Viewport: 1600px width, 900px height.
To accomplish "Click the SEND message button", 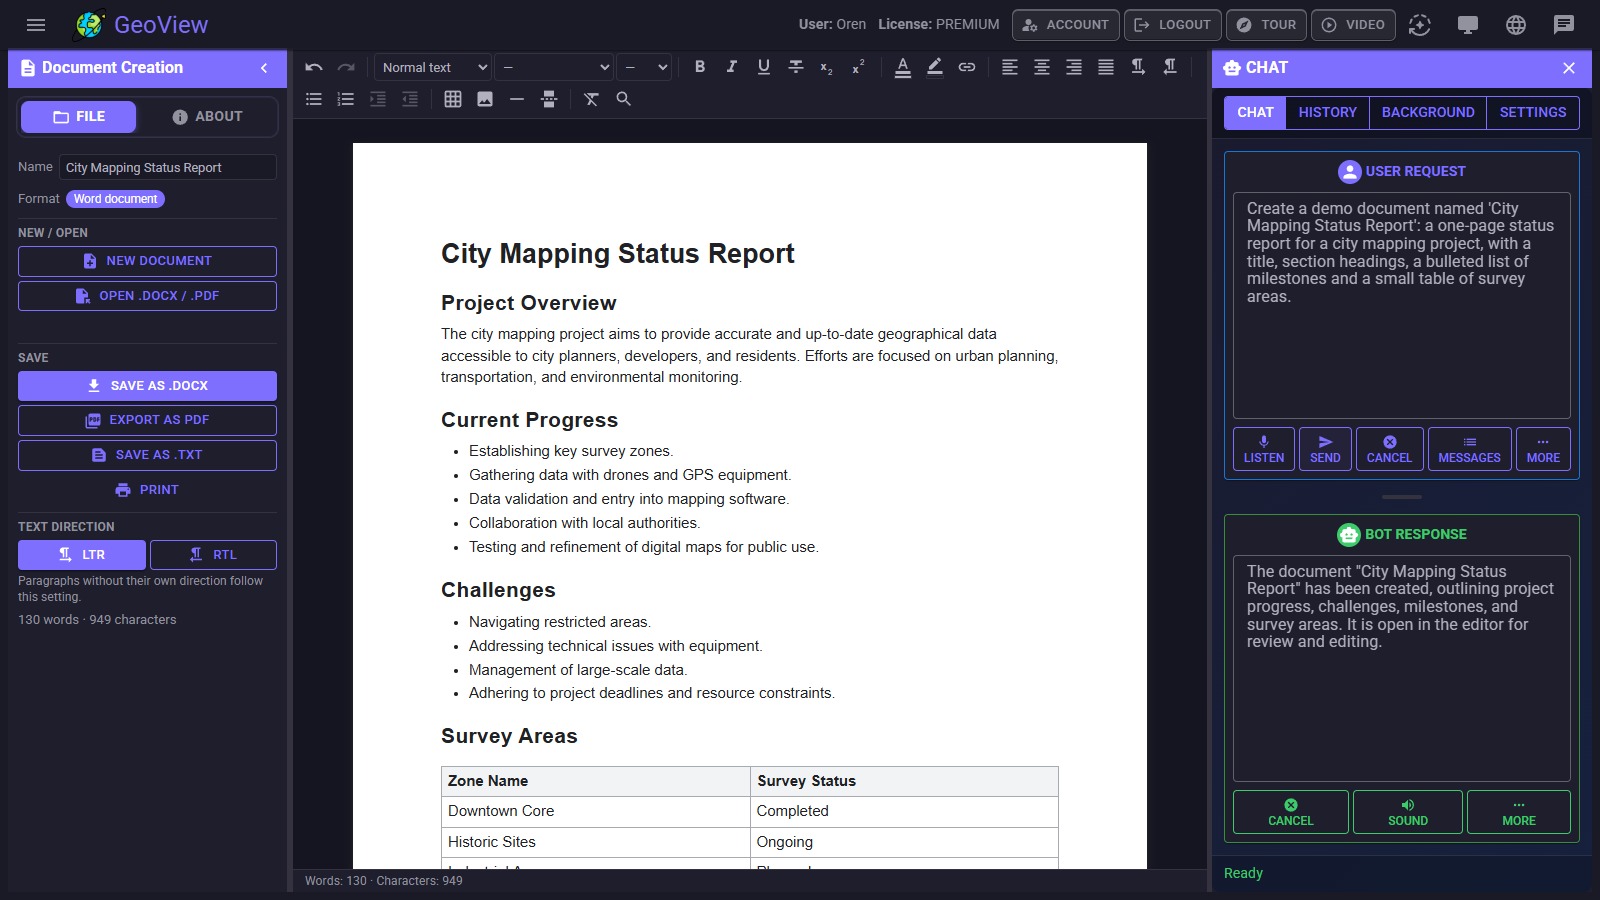I will pyautogui.click(x=1325, y=449).
